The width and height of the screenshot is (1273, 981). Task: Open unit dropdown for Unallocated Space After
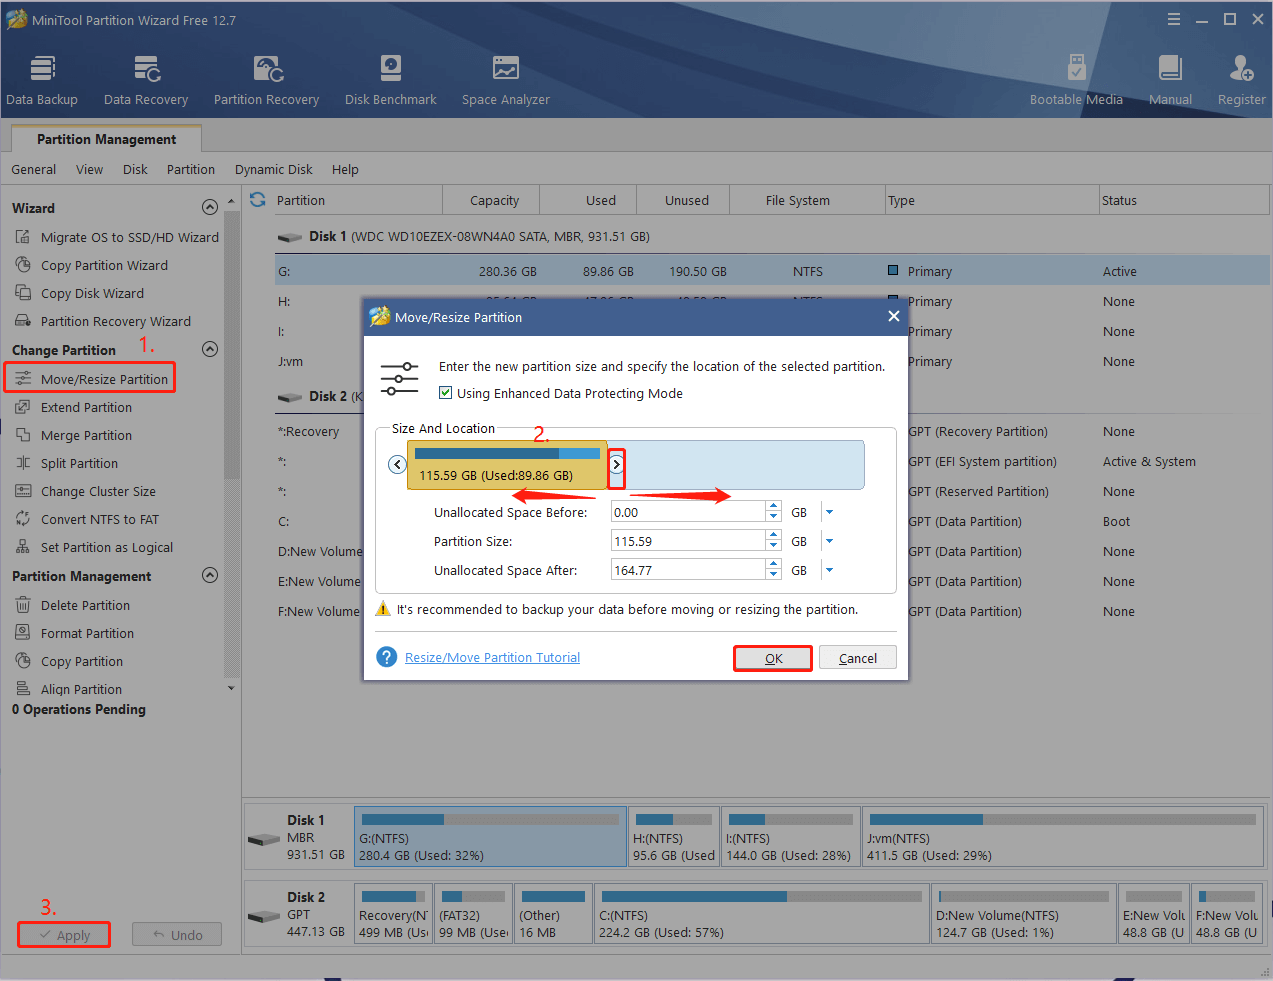(829, 570)
